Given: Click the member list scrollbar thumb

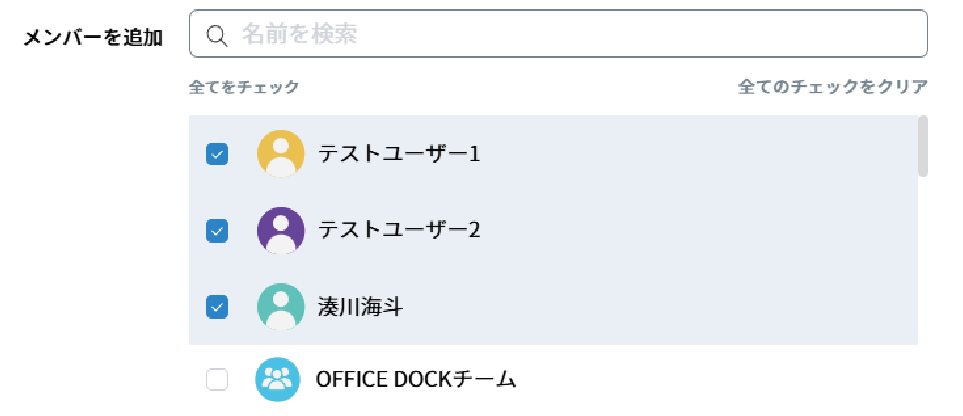Looking at the screenshot, I should [x=922, y=146].
